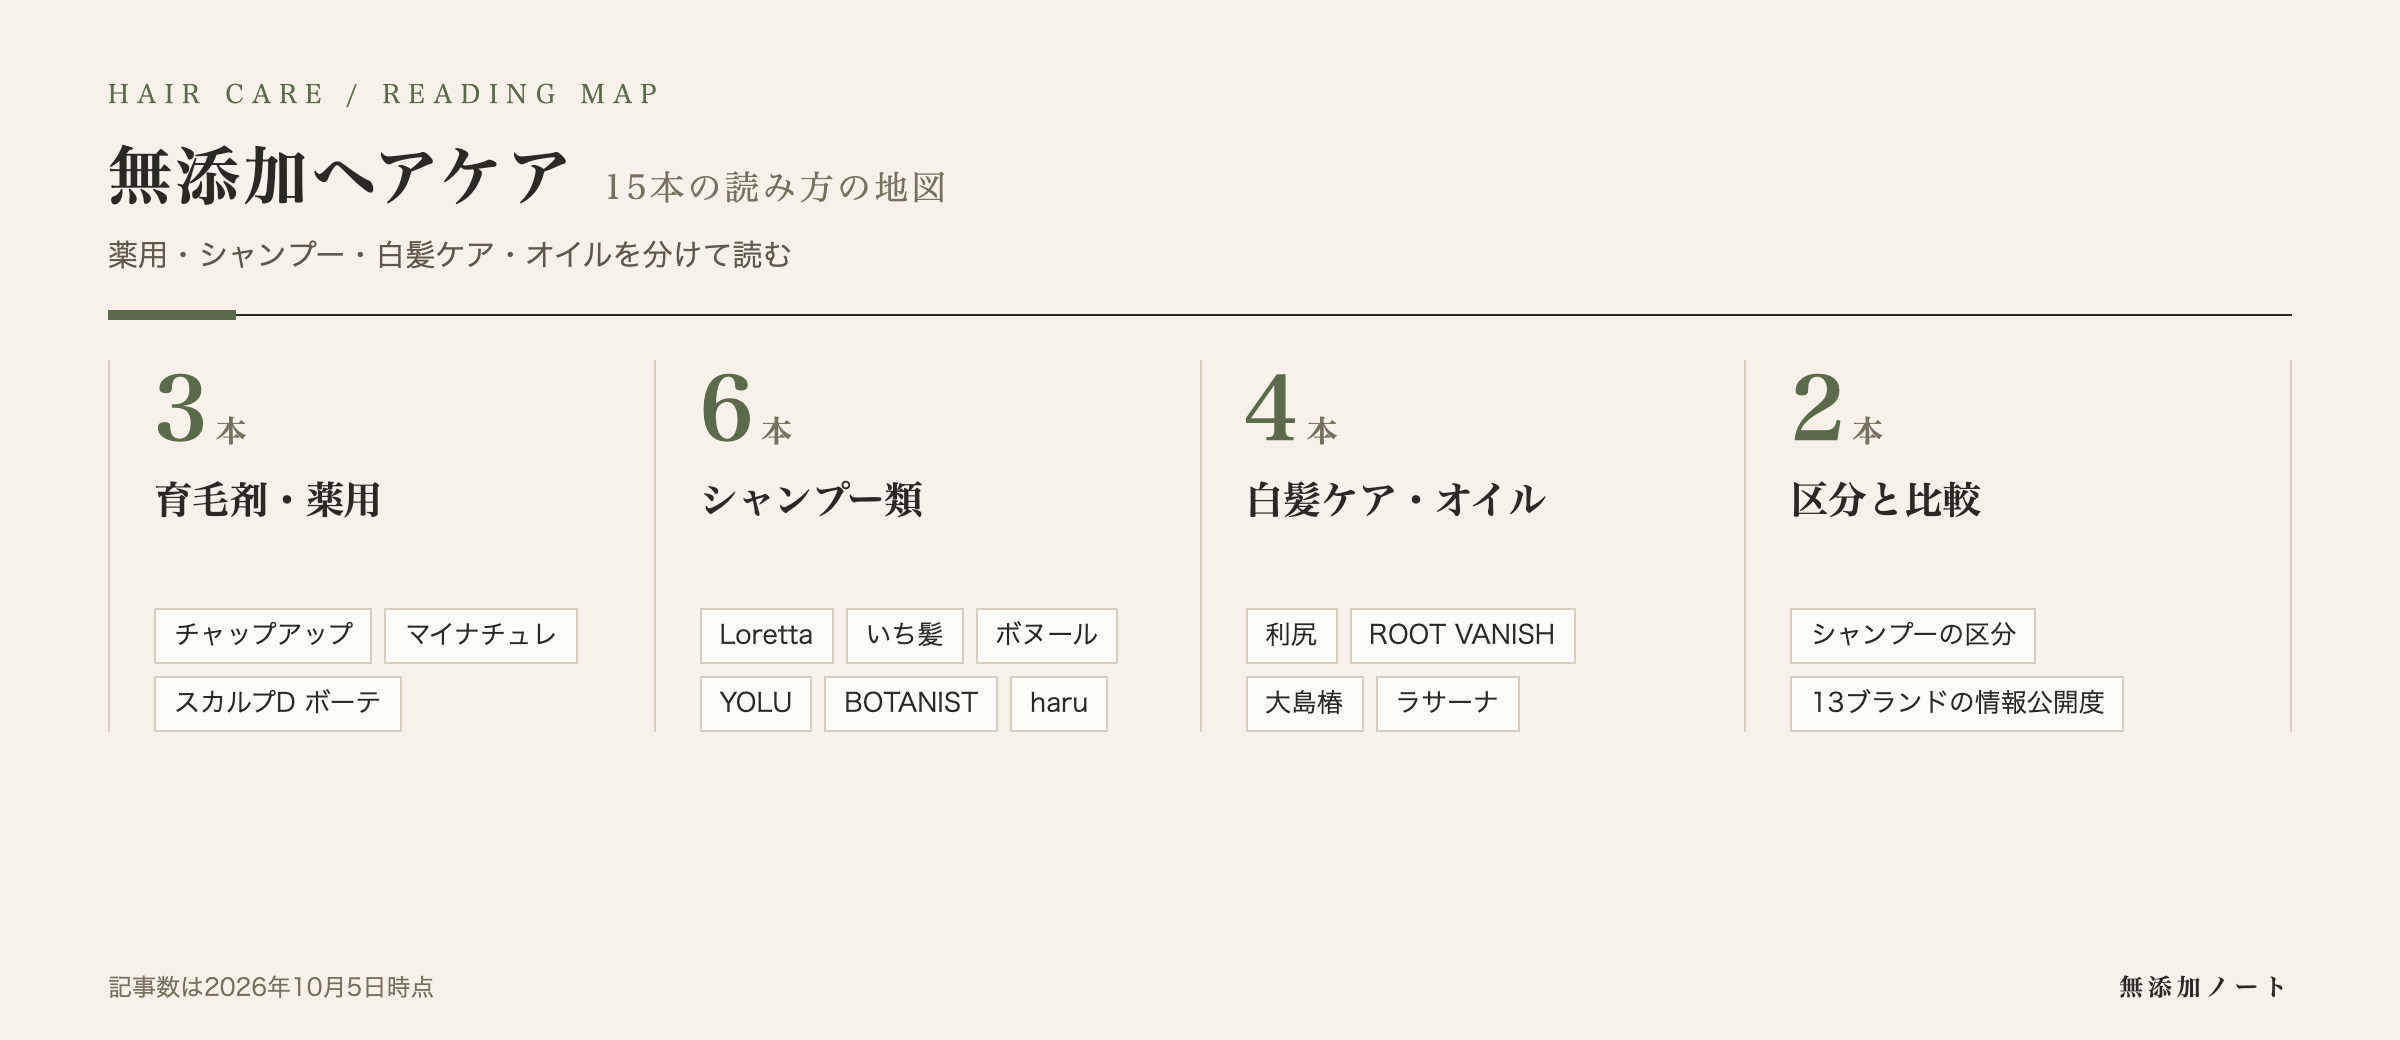Click the Loretta tag

[x=766, y=635]
